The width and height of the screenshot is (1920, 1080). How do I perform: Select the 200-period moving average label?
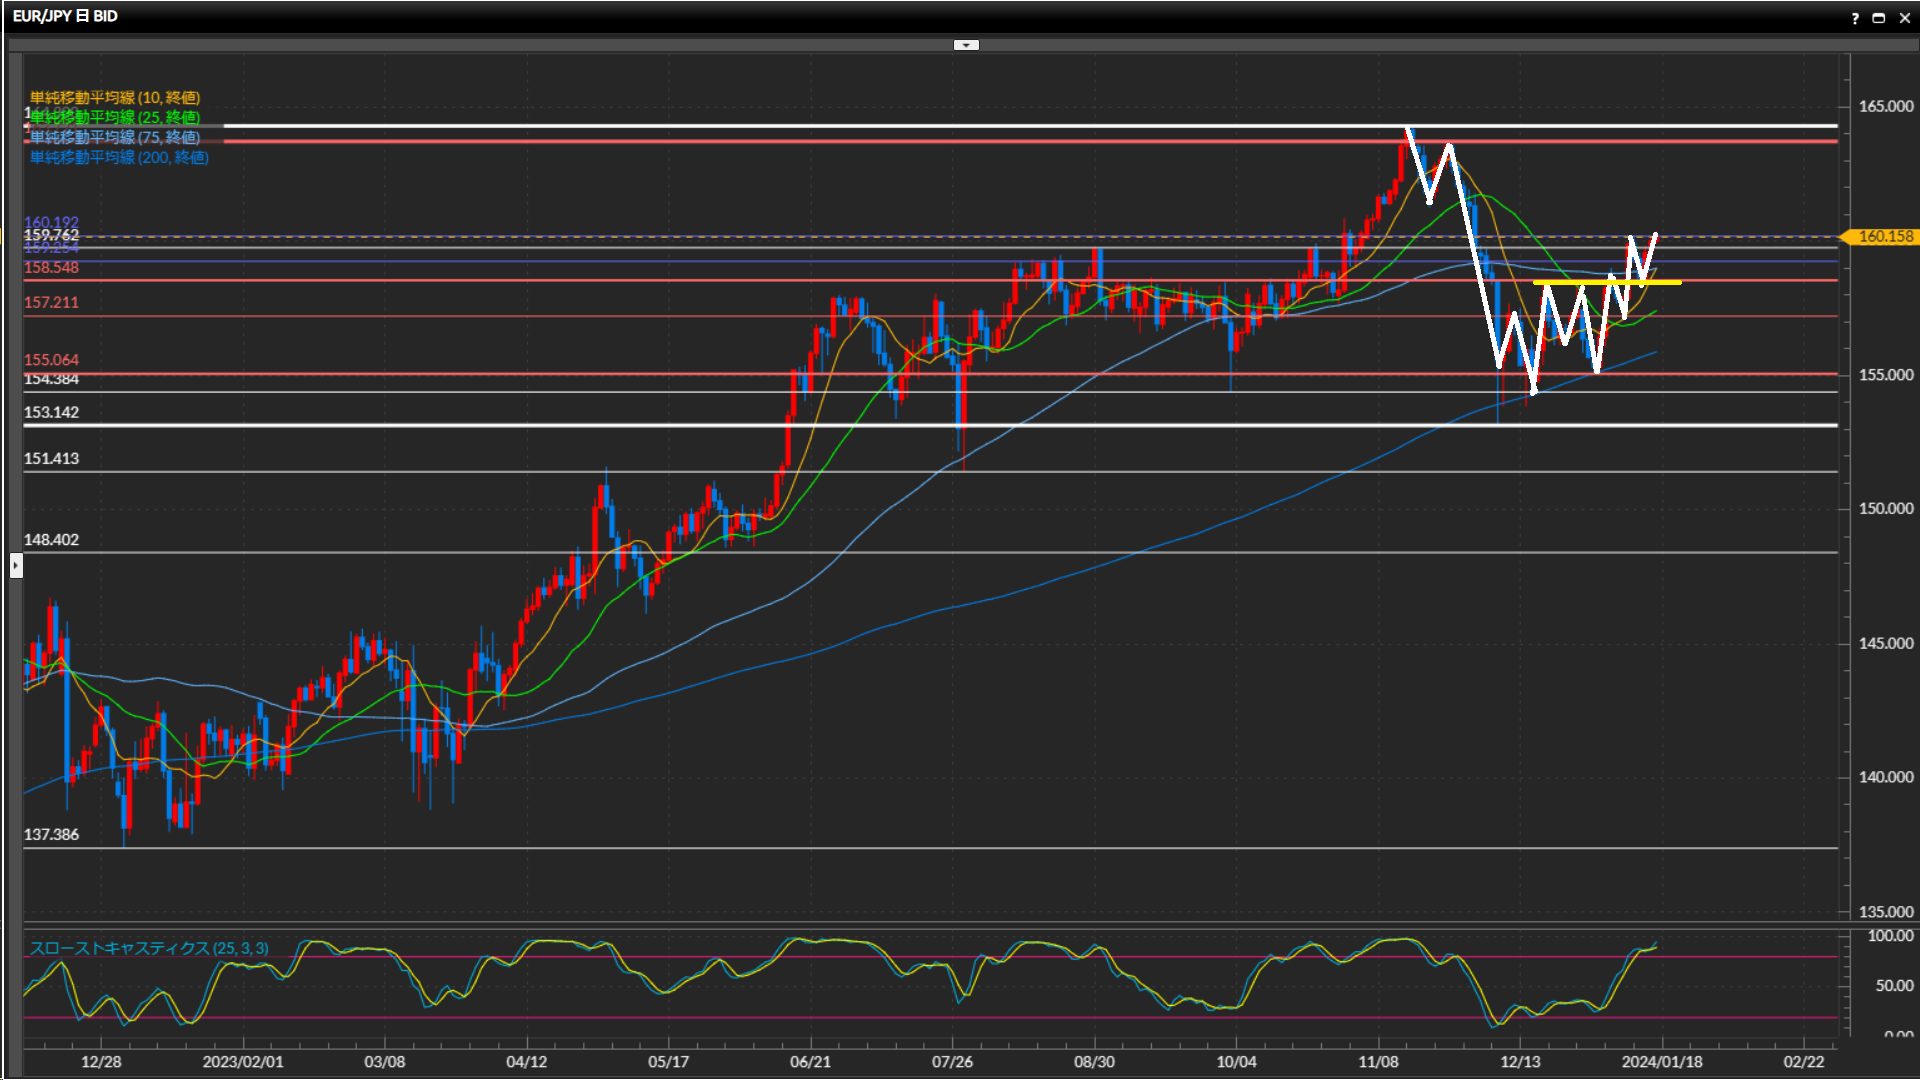click(119, 157)
